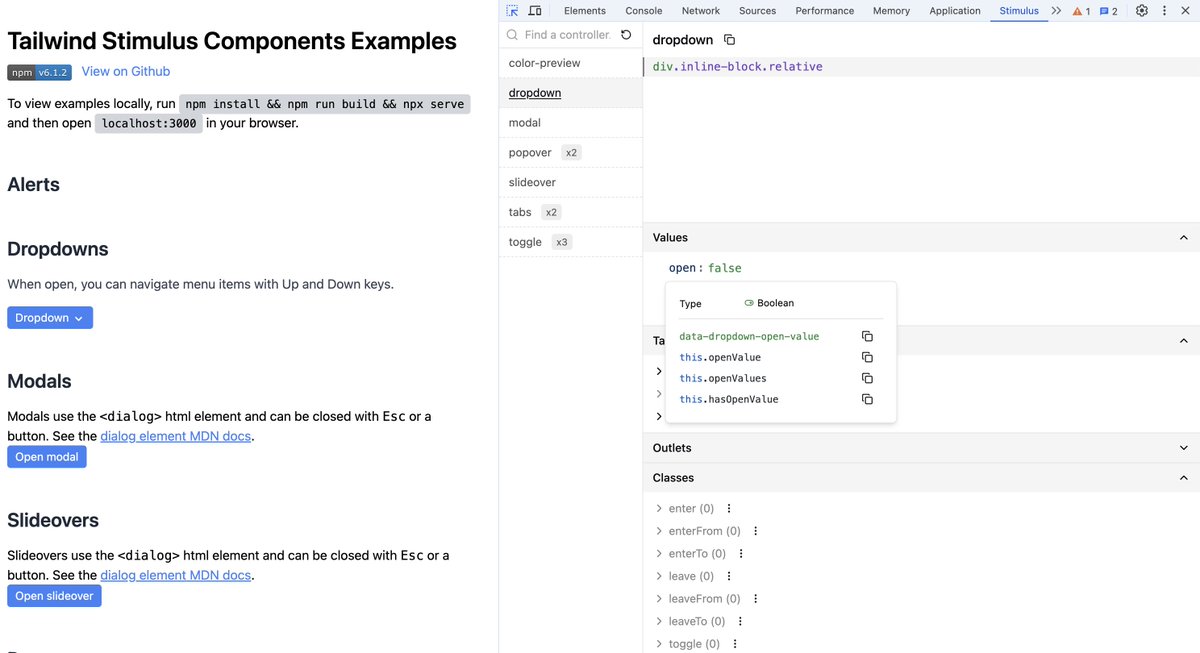Expand the leaveFrom (0) class row
Image resolution: width=1200 pixels, height=653 pixels.
click(x=659, y=598)
